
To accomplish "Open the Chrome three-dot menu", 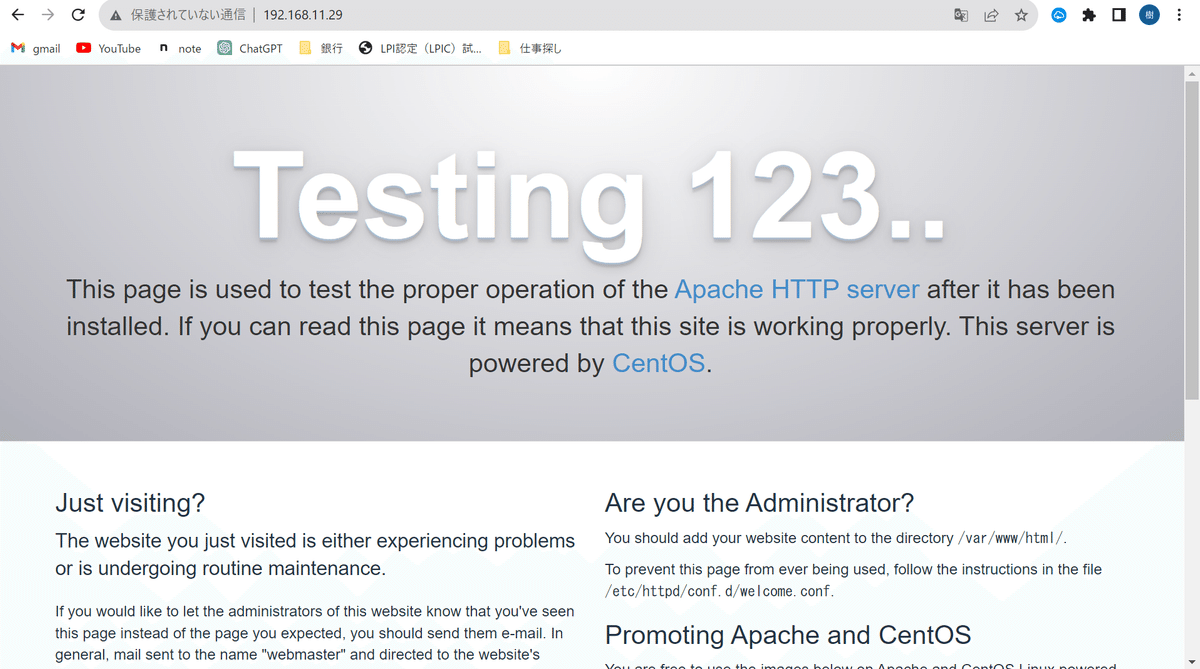I will [x=1180, y=15].
